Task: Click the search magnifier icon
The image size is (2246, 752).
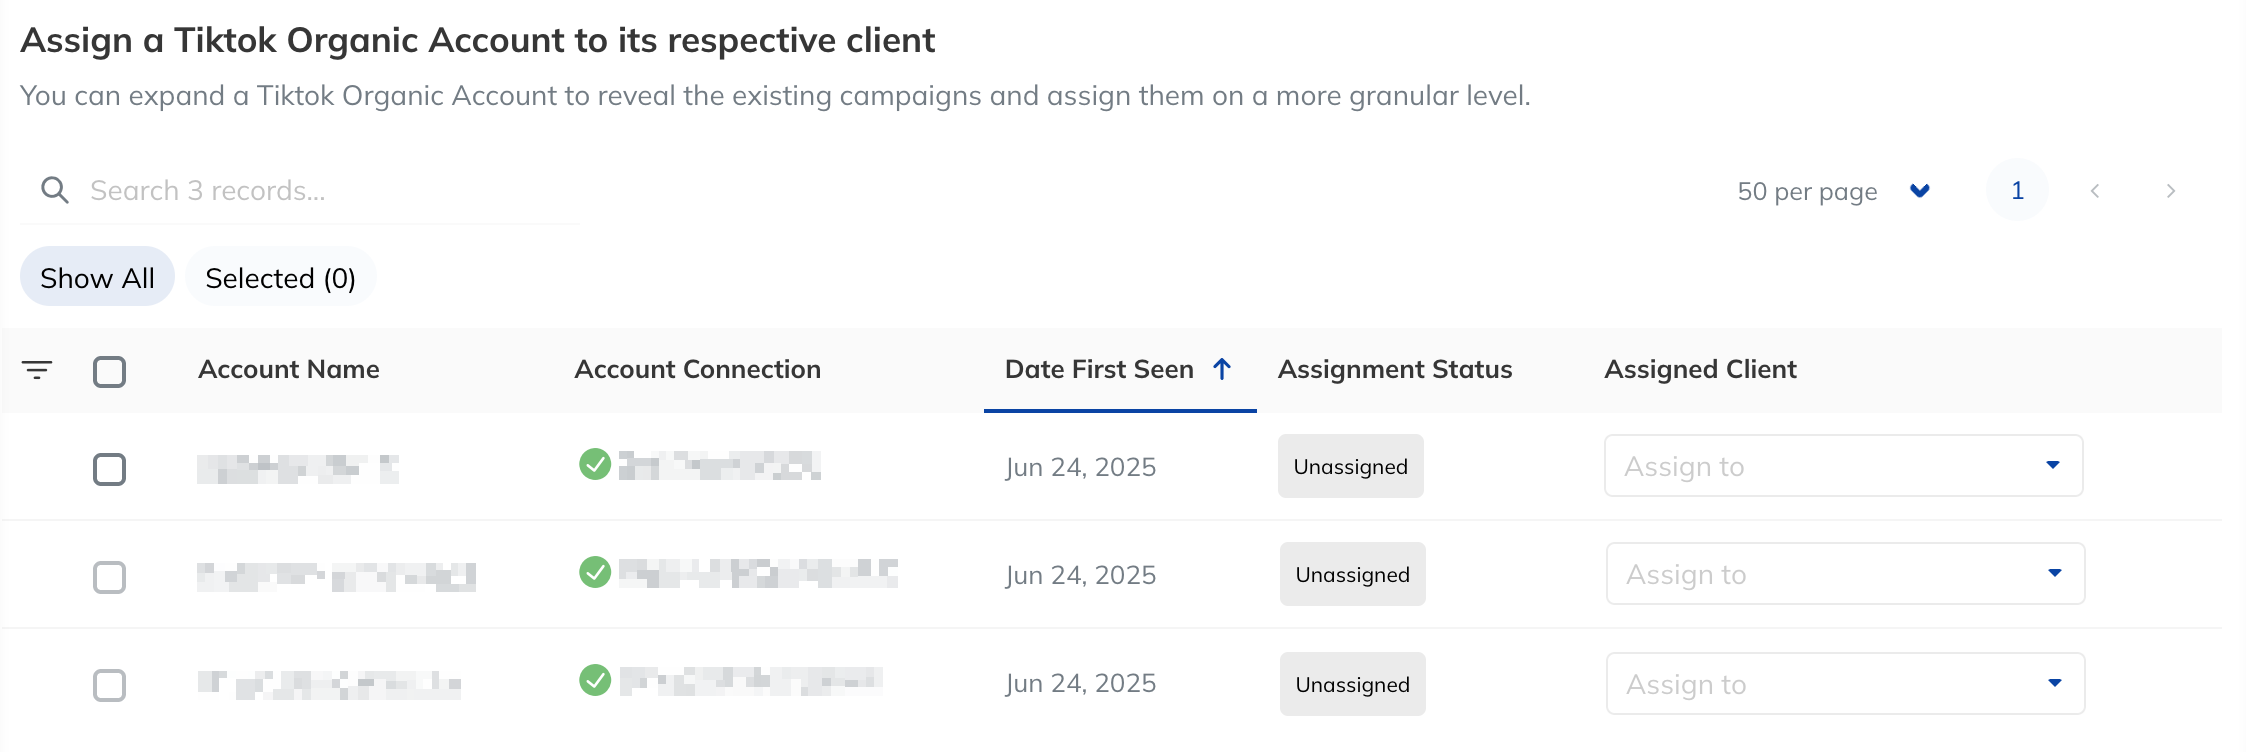Action: pos(55,190)
